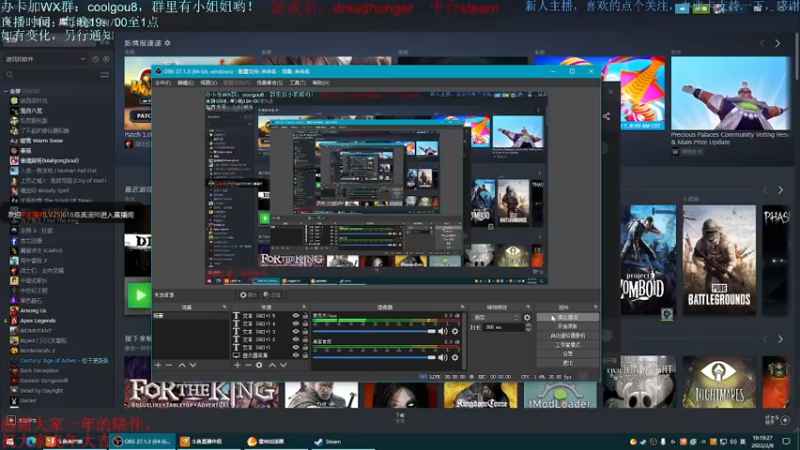Click the top streaming button in OBS controls
The width and height of the screenshot is (800, 450).
point(567,317)
